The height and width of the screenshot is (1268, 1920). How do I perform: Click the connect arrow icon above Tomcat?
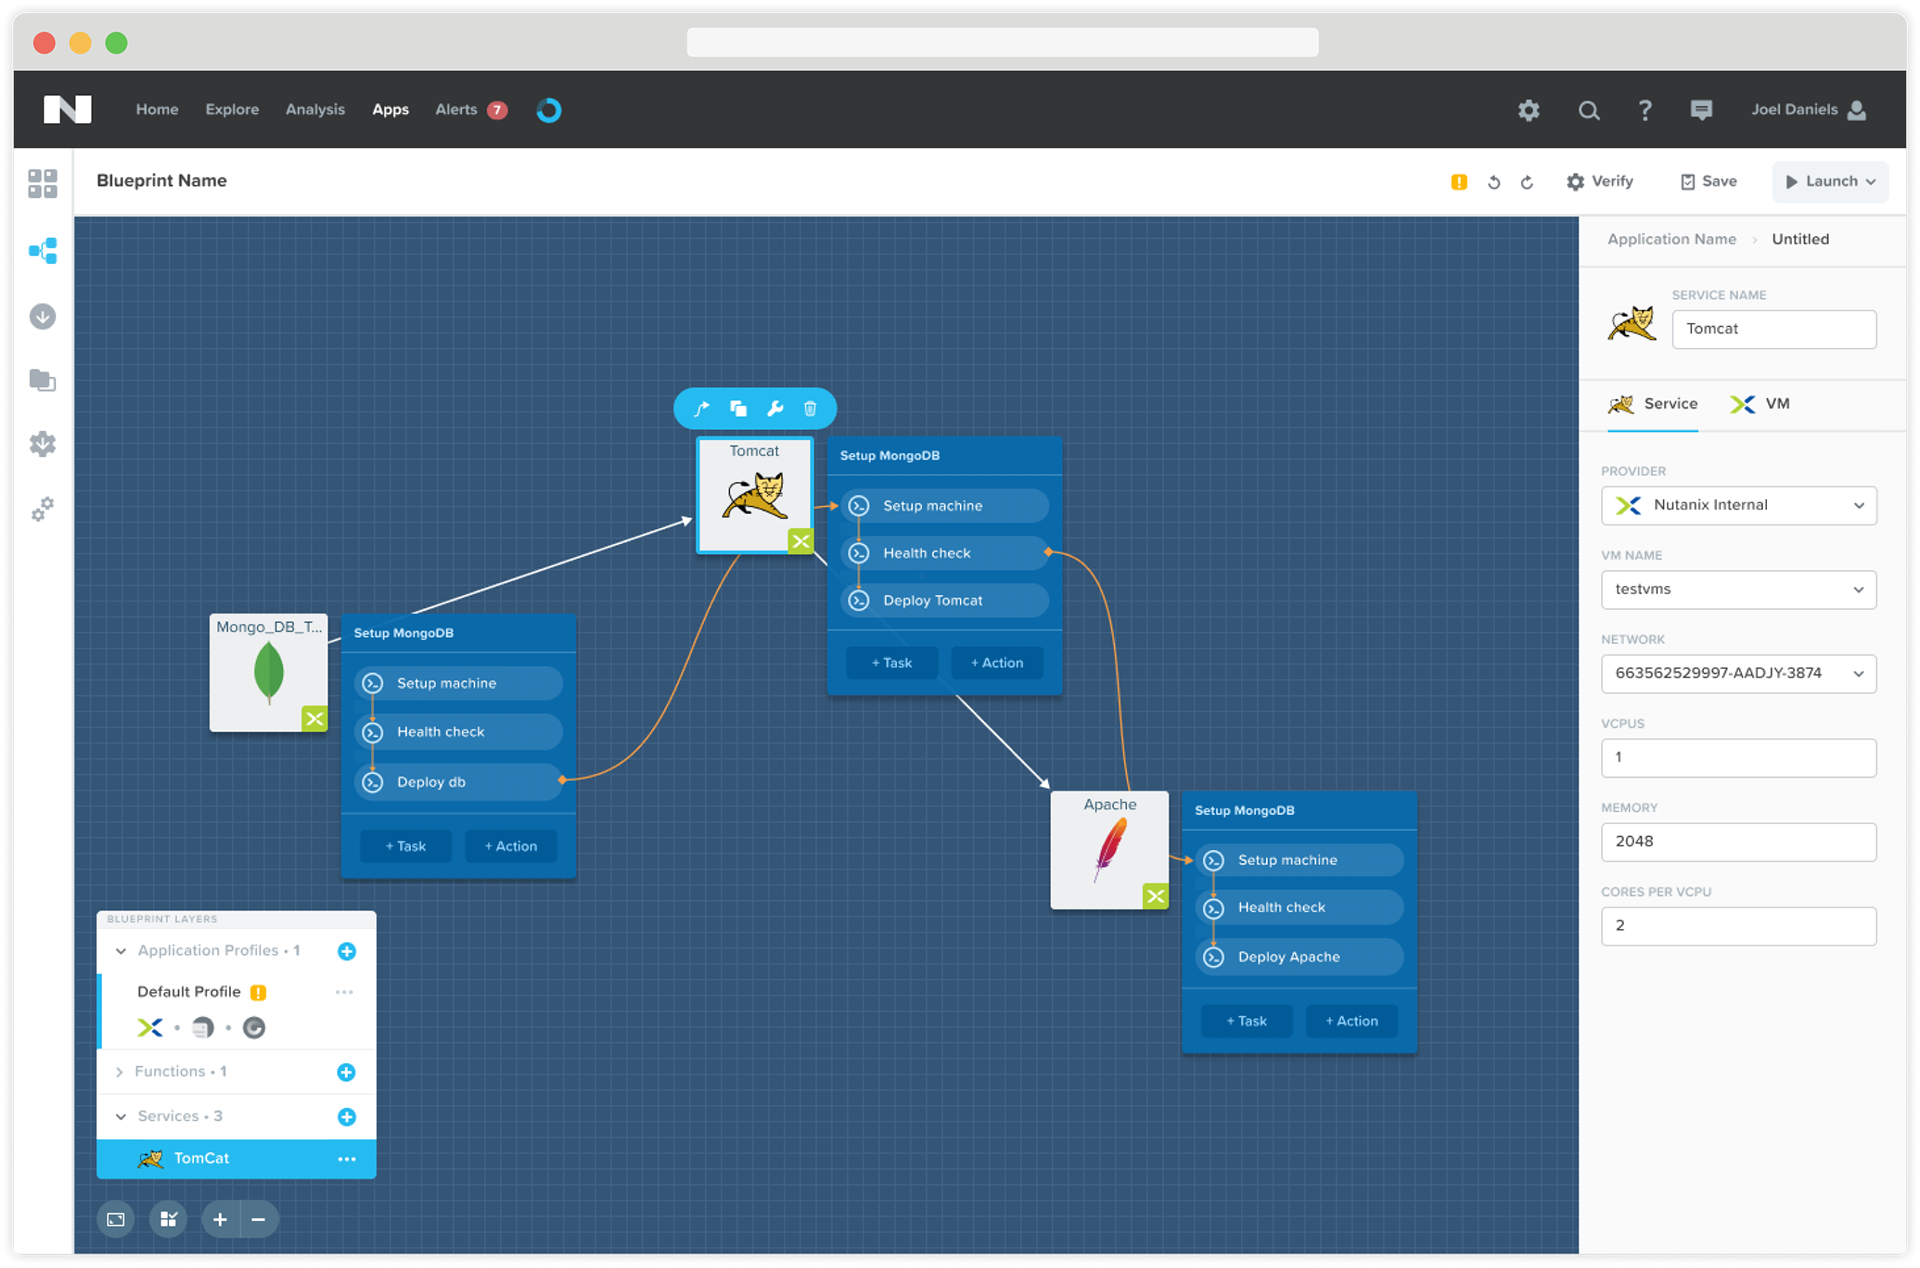click(702, 408)
